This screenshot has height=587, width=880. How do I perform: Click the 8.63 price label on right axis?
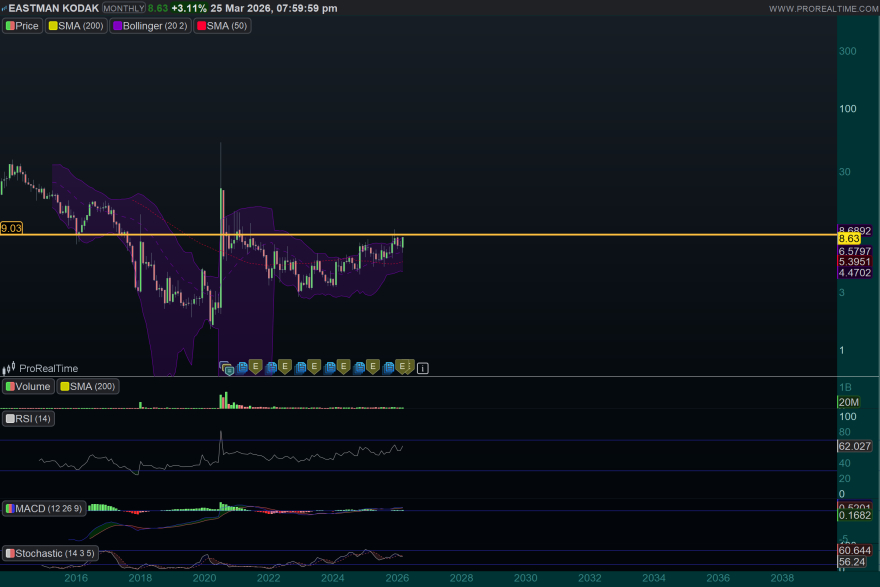coord(850,239)
